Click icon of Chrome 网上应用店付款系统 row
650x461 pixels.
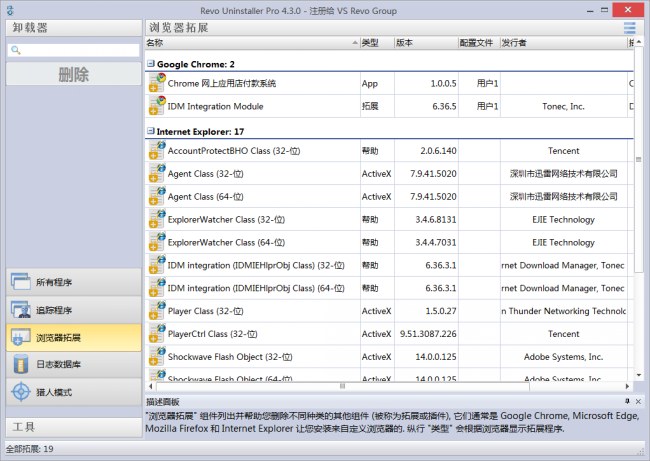(157, 83)
